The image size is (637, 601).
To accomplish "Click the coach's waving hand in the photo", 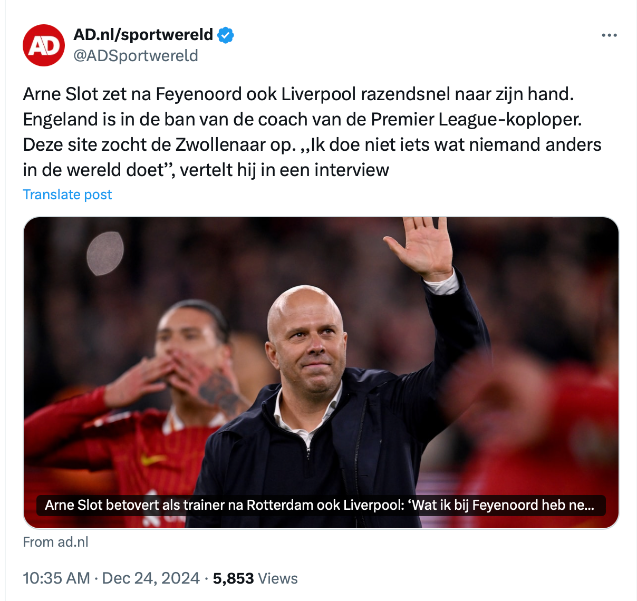I will pos(421,248).
